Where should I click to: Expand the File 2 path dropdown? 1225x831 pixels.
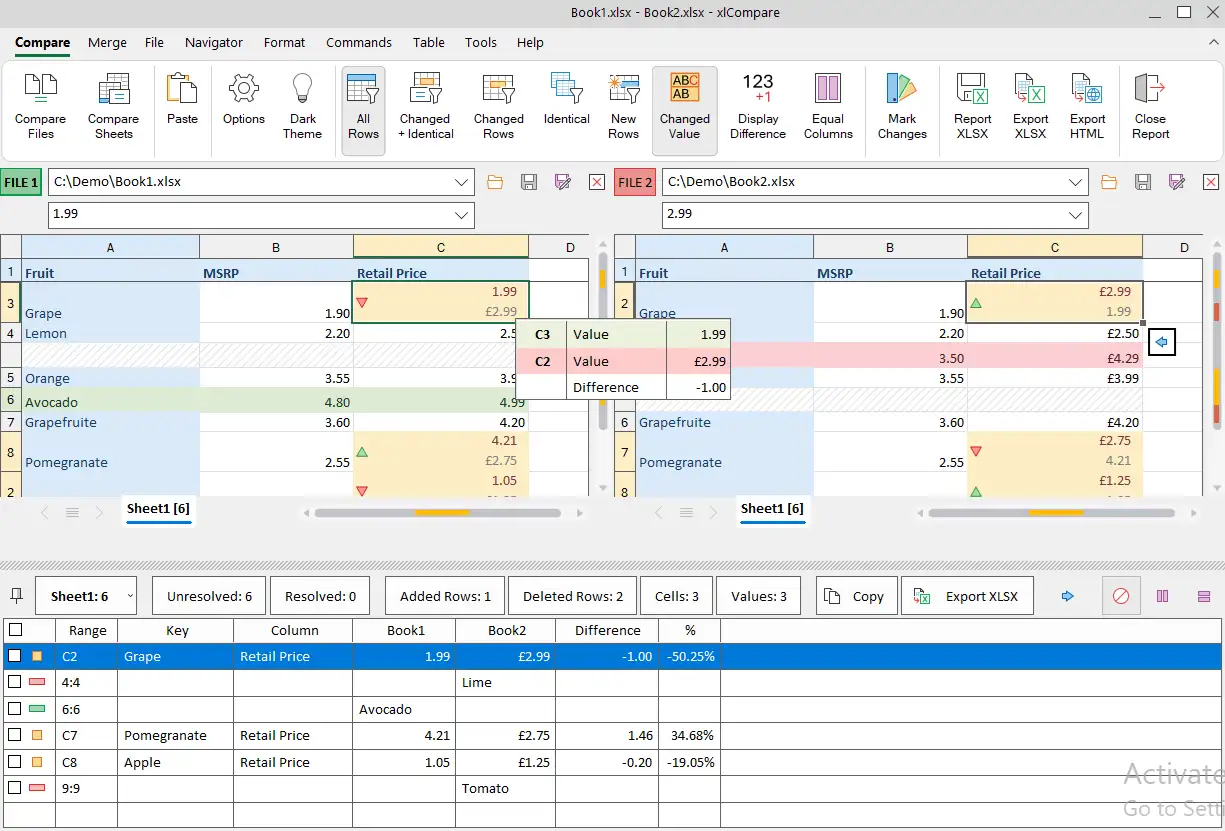tap(1076, 182)
